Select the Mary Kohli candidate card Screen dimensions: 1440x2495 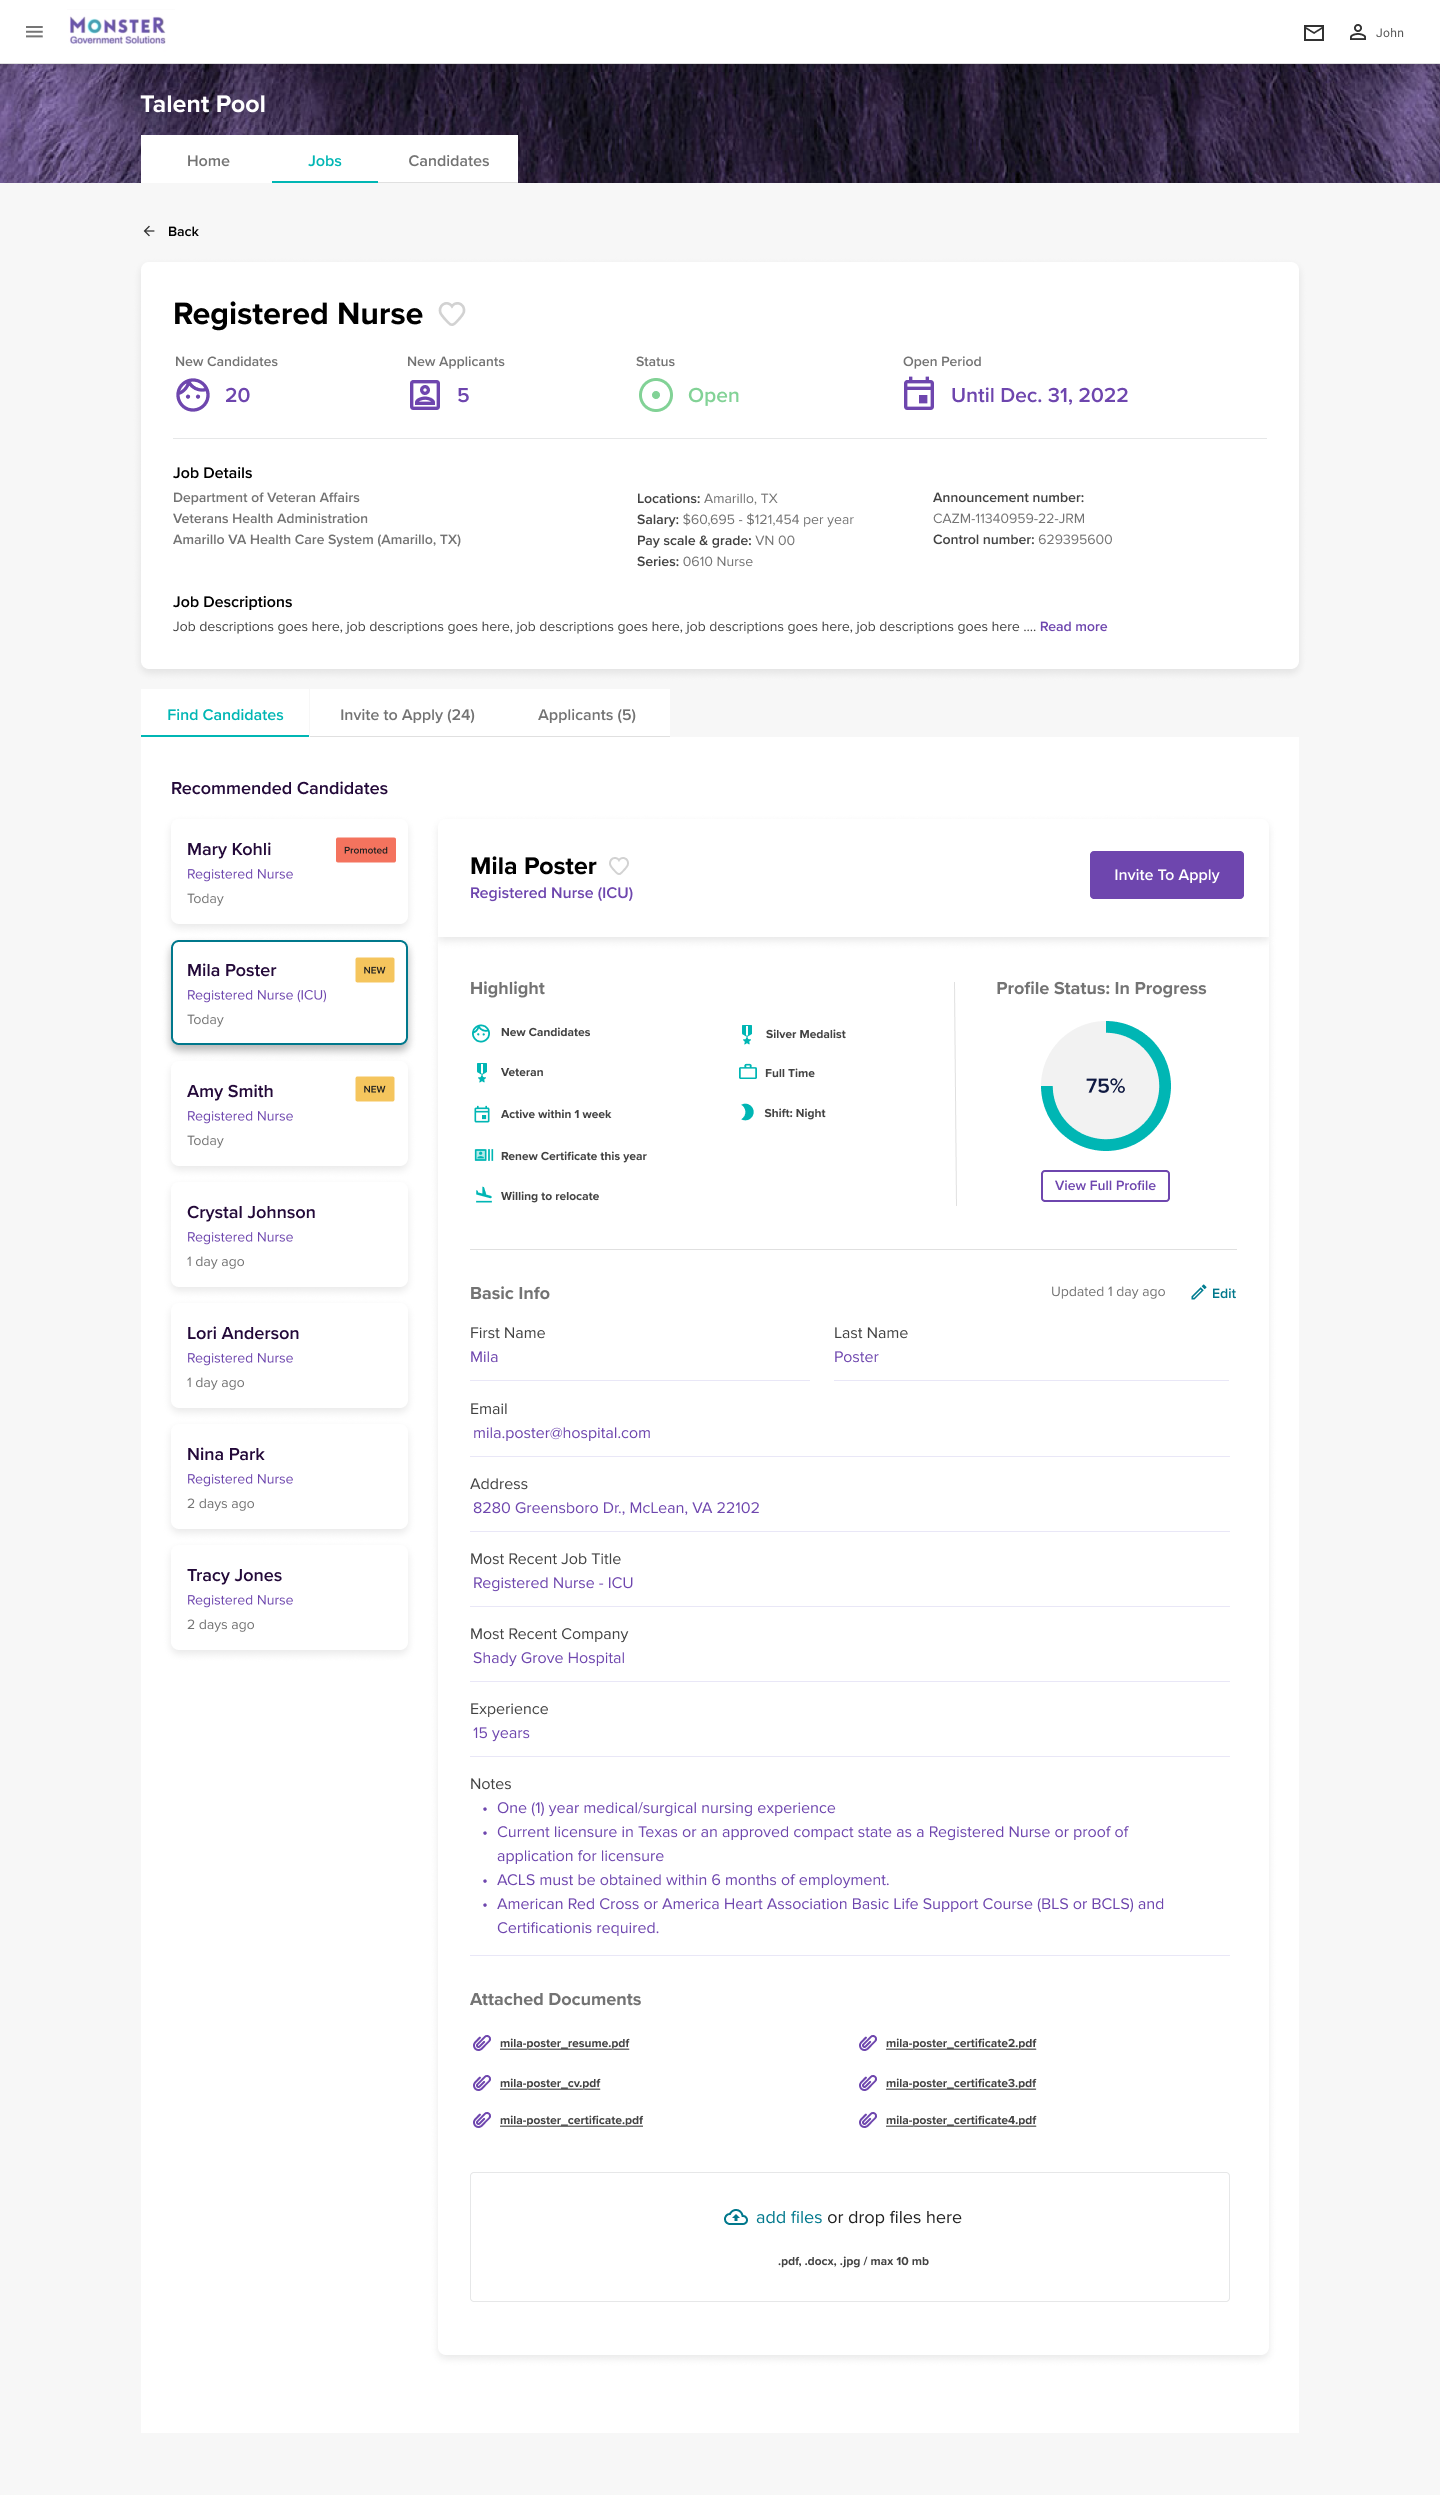pyautogui.click(x=289, y=872)
